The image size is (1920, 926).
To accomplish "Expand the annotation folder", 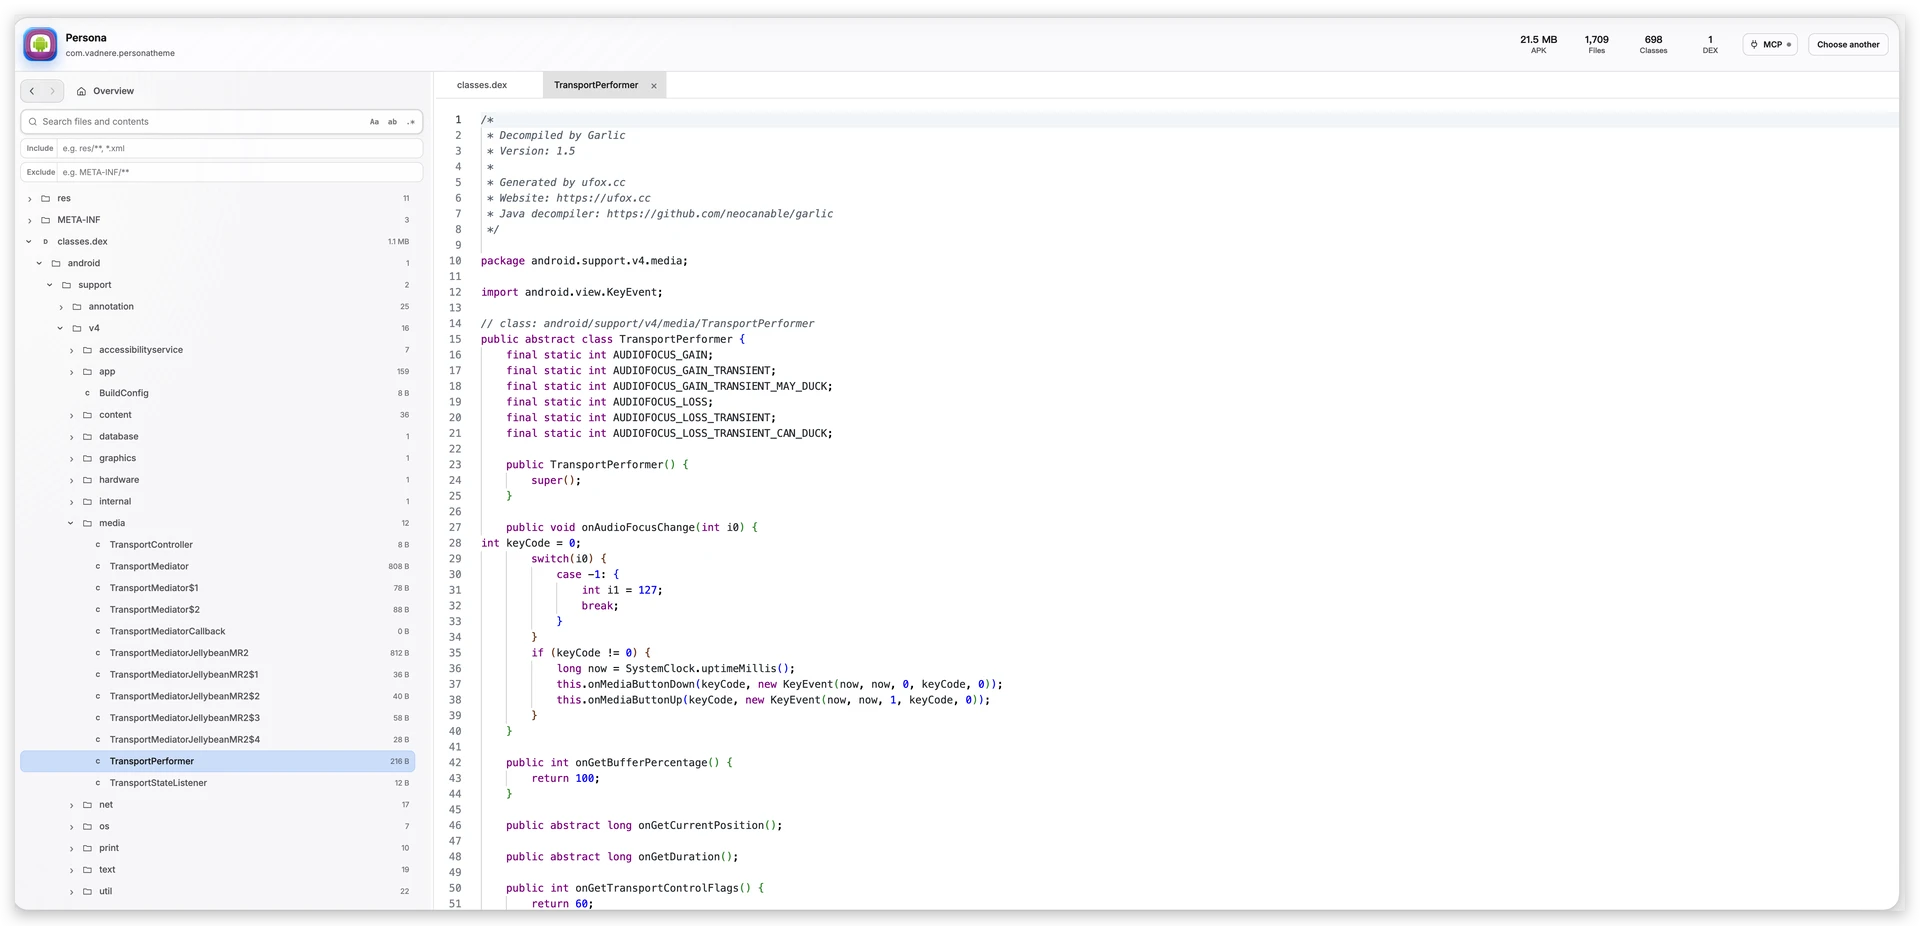I will click(x=61, y=307).
